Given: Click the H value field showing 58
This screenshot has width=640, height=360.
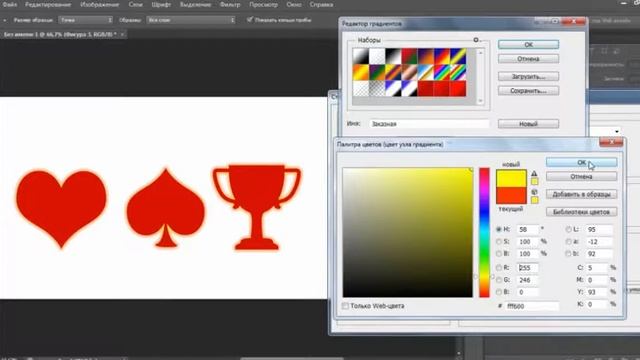Looking at the screenshot, I should [x=528, y=229].
